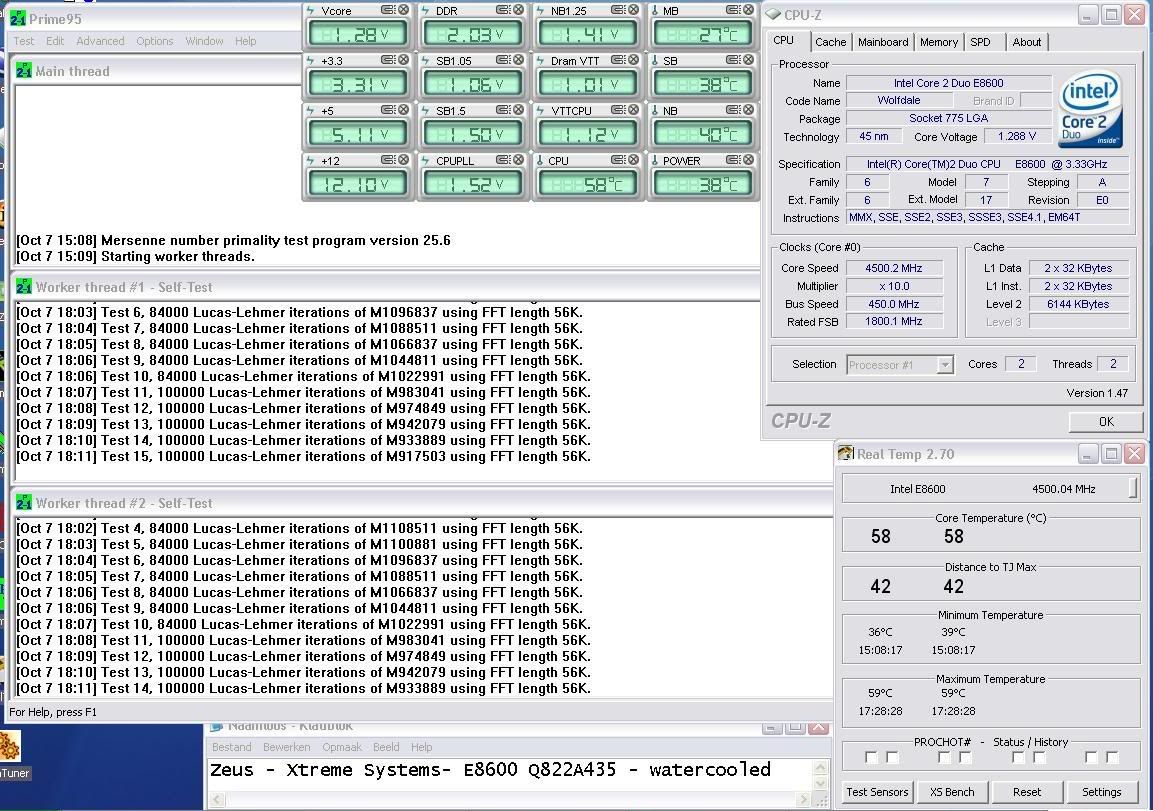Click OK button in CPU-Z

[1106, 421]
